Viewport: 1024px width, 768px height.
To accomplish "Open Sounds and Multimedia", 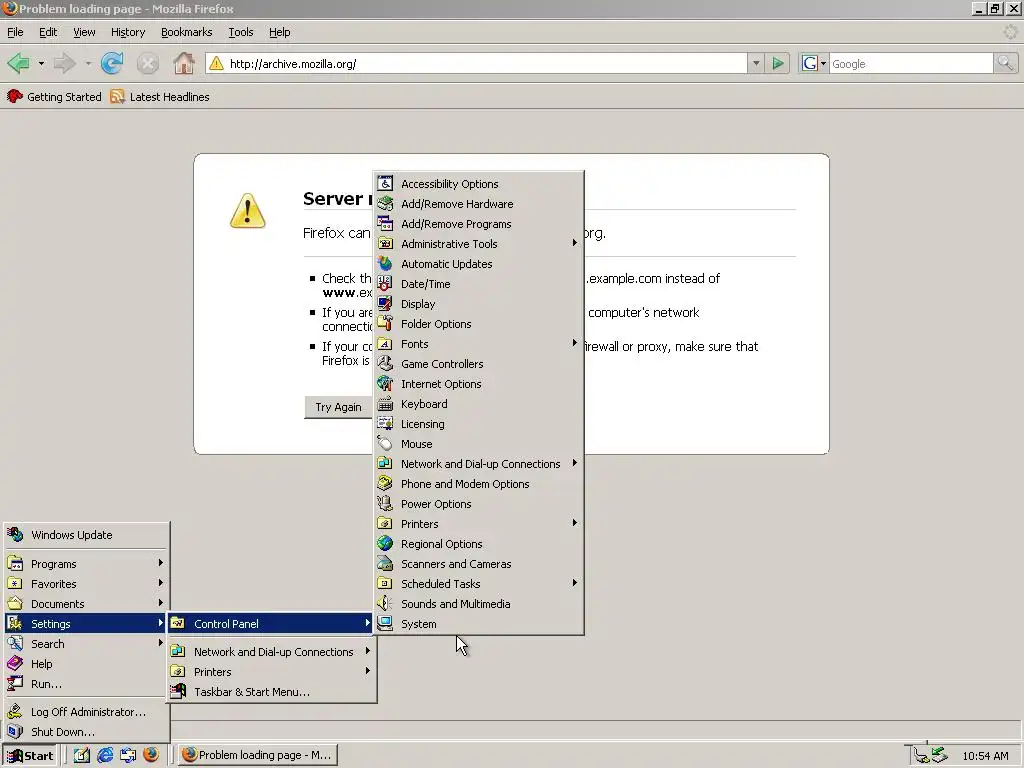I will click(479, 604).
